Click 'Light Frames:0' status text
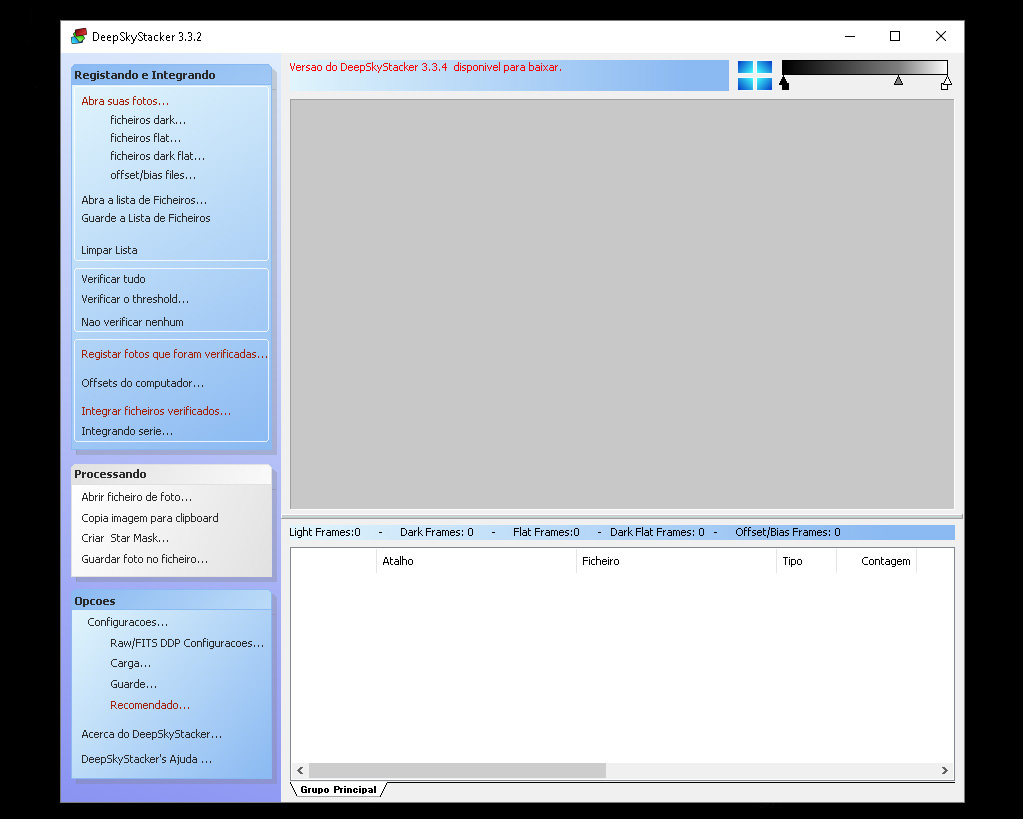Viewport: 1023px width, 819px height. click(x=325, y=533)
